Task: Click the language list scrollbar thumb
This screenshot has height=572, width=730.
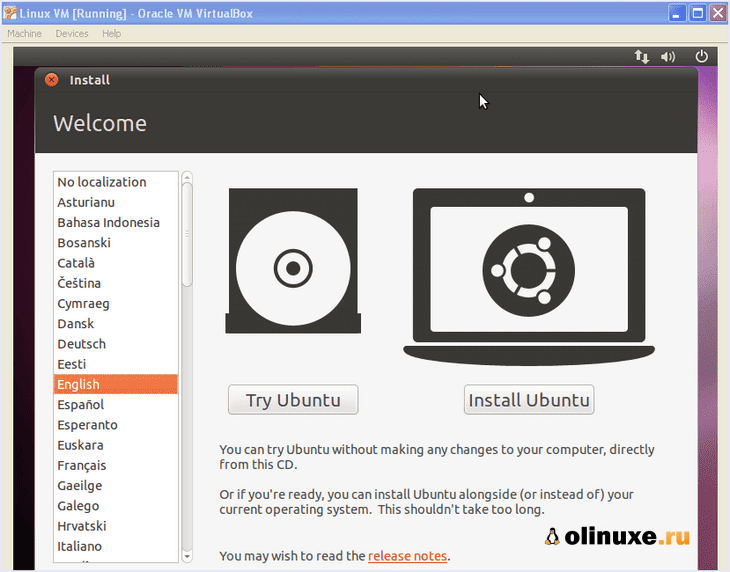Action: click(187, 234)
